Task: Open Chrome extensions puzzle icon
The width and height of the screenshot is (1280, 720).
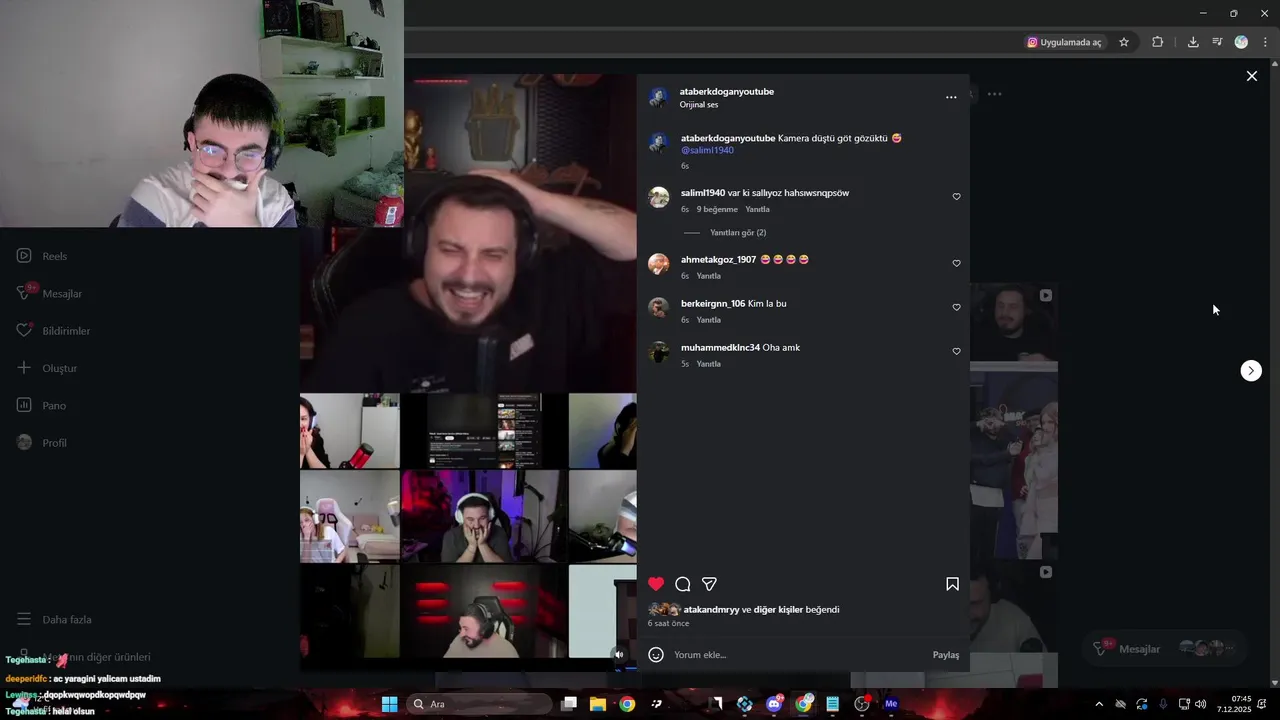Action: [x=1157, y=42]
